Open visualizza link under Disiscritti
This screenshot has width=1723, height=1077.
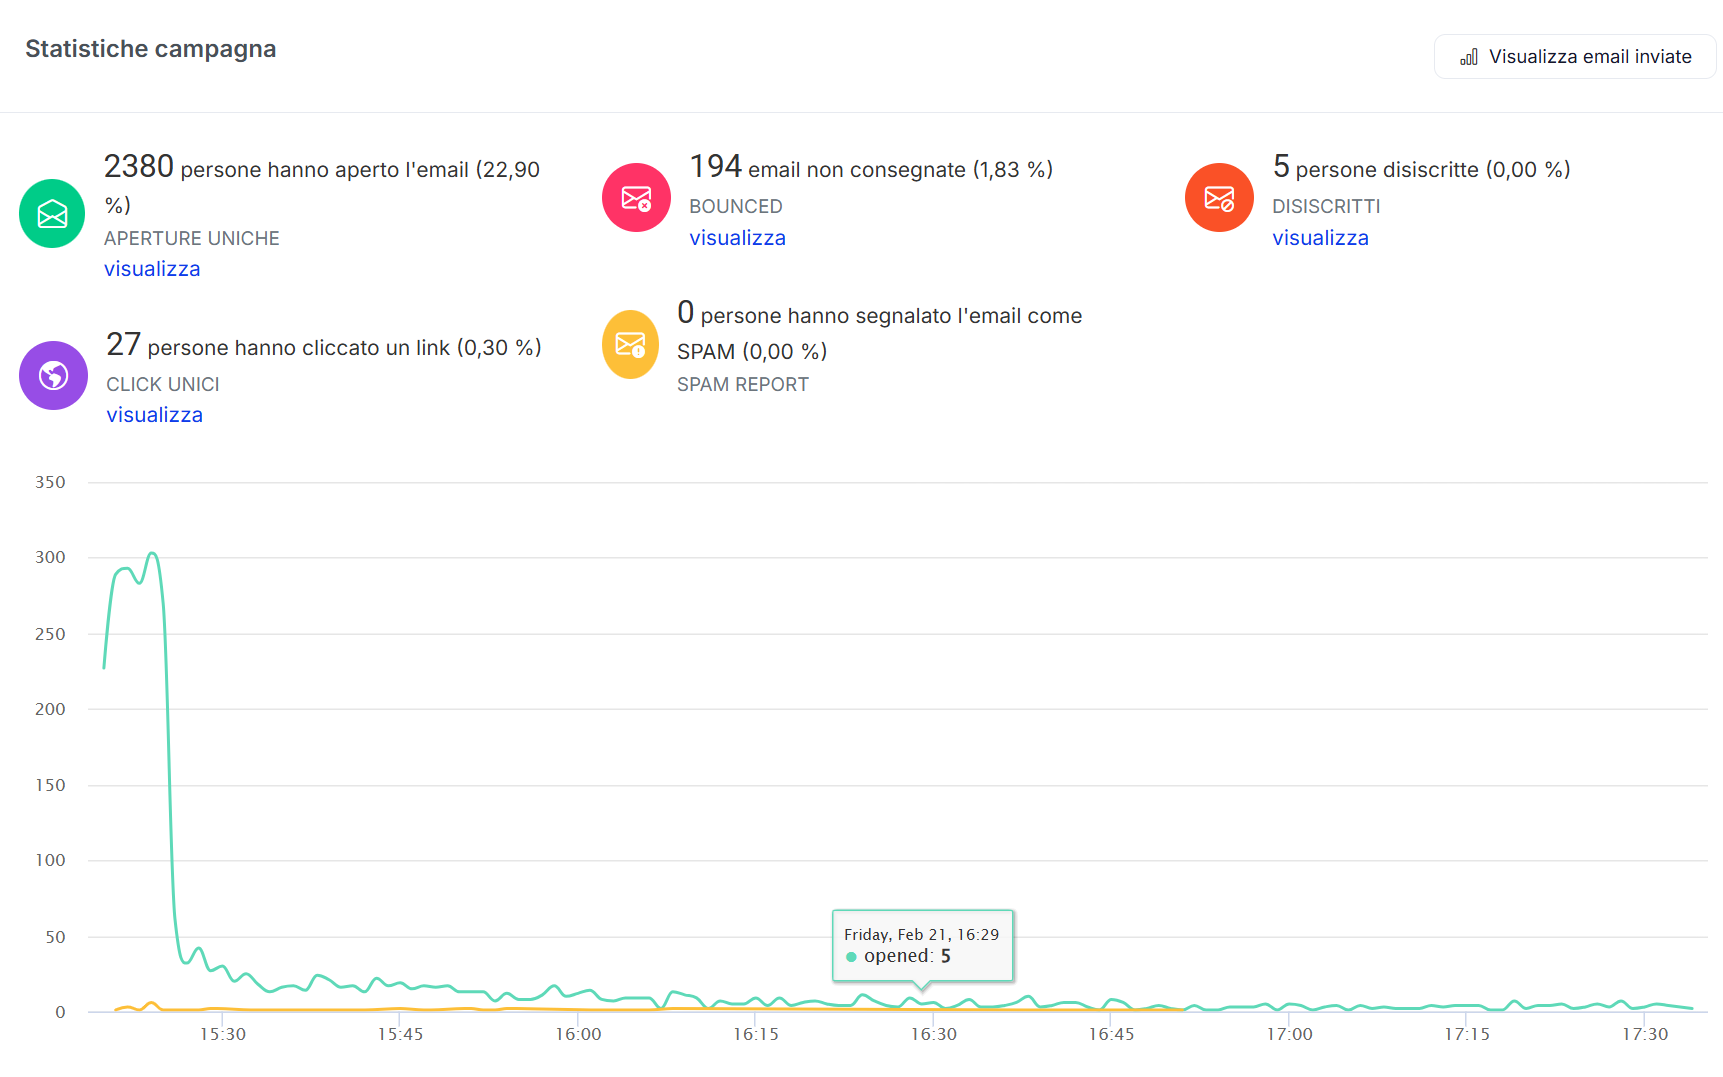point(1320,238)
